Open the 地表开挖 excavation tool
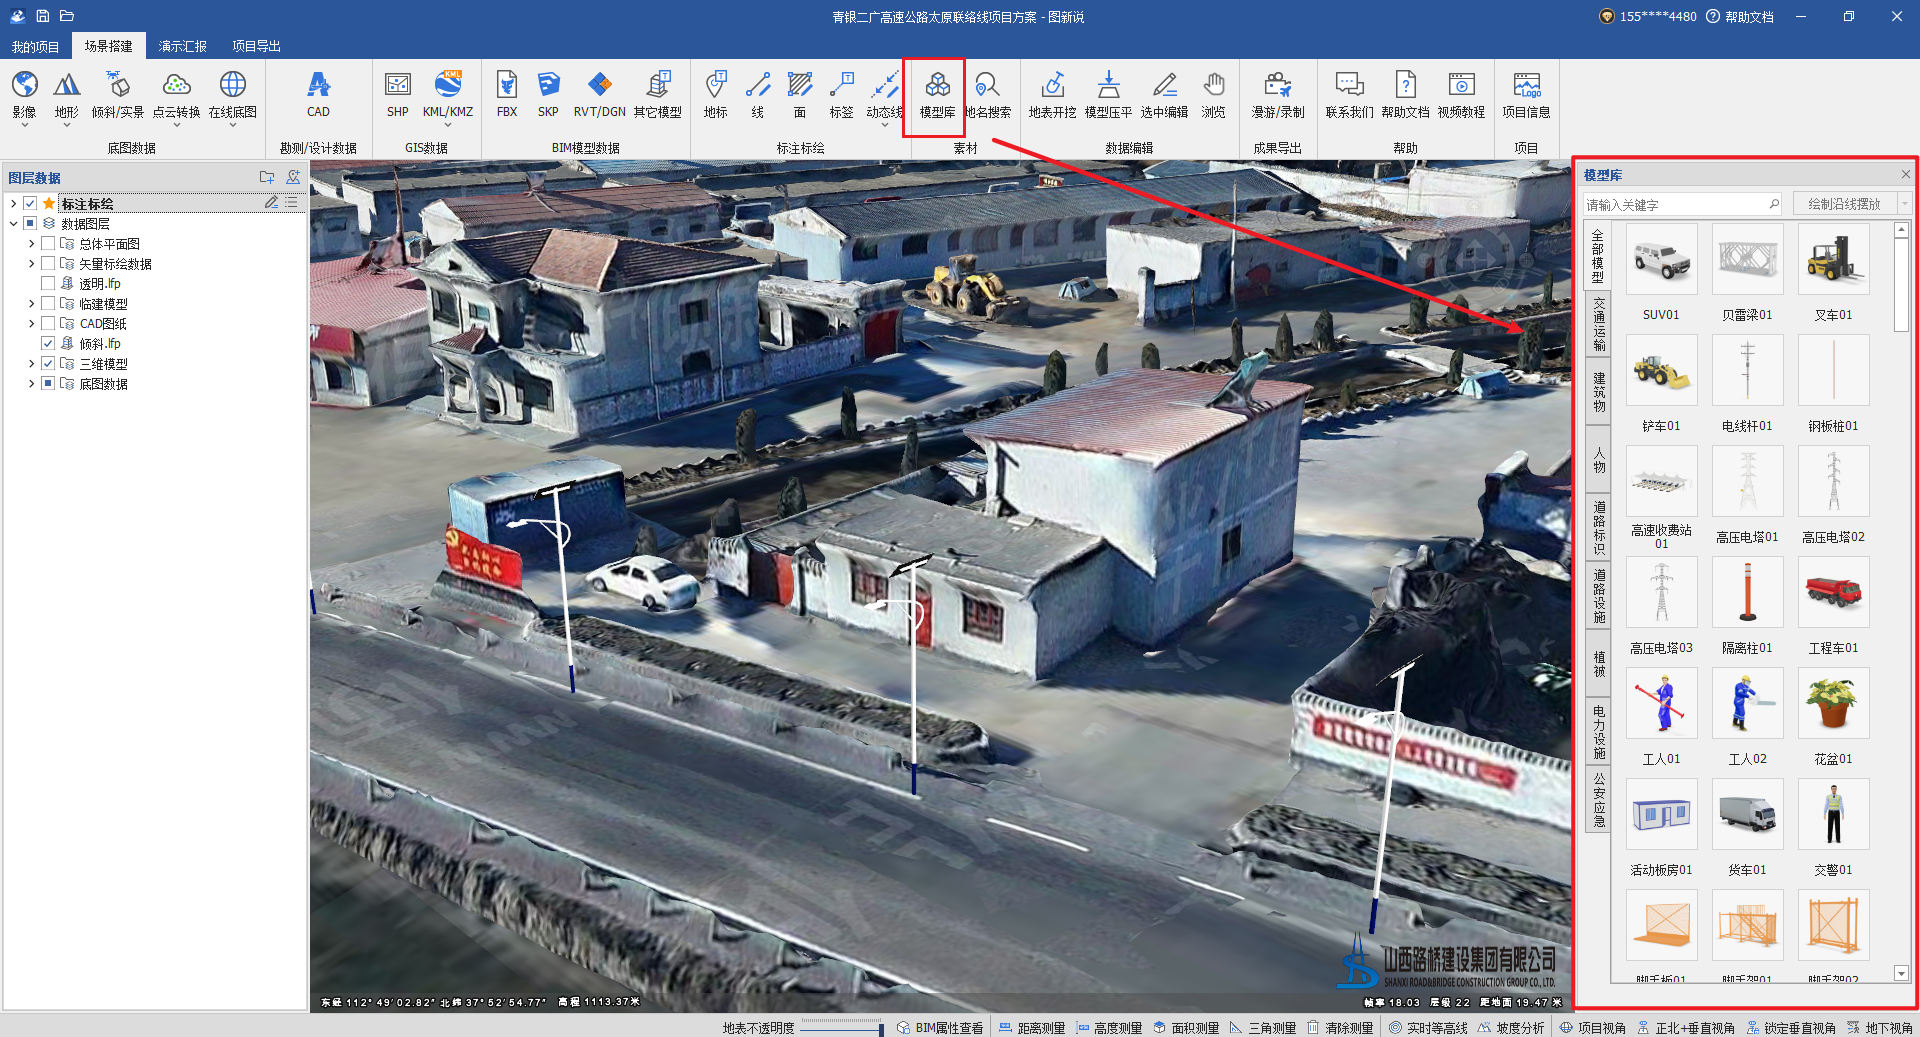This screenshot has width=1920, height=1037. pyautogui.click(x=1052, y=95)
